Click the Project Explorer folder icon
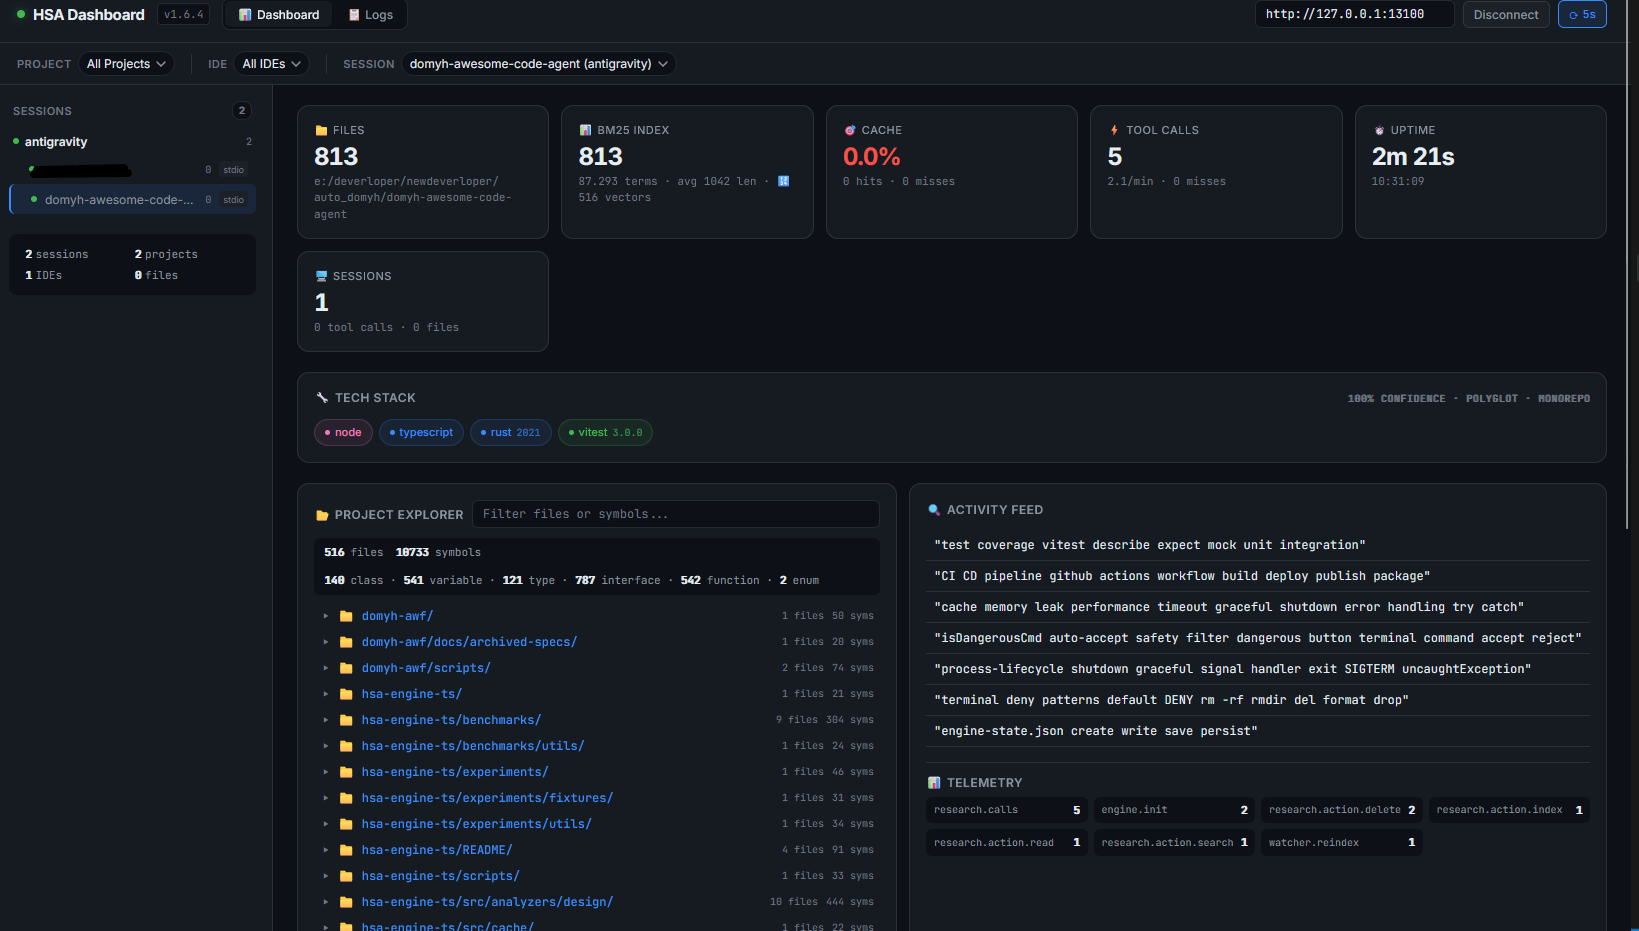 [322, 515]
